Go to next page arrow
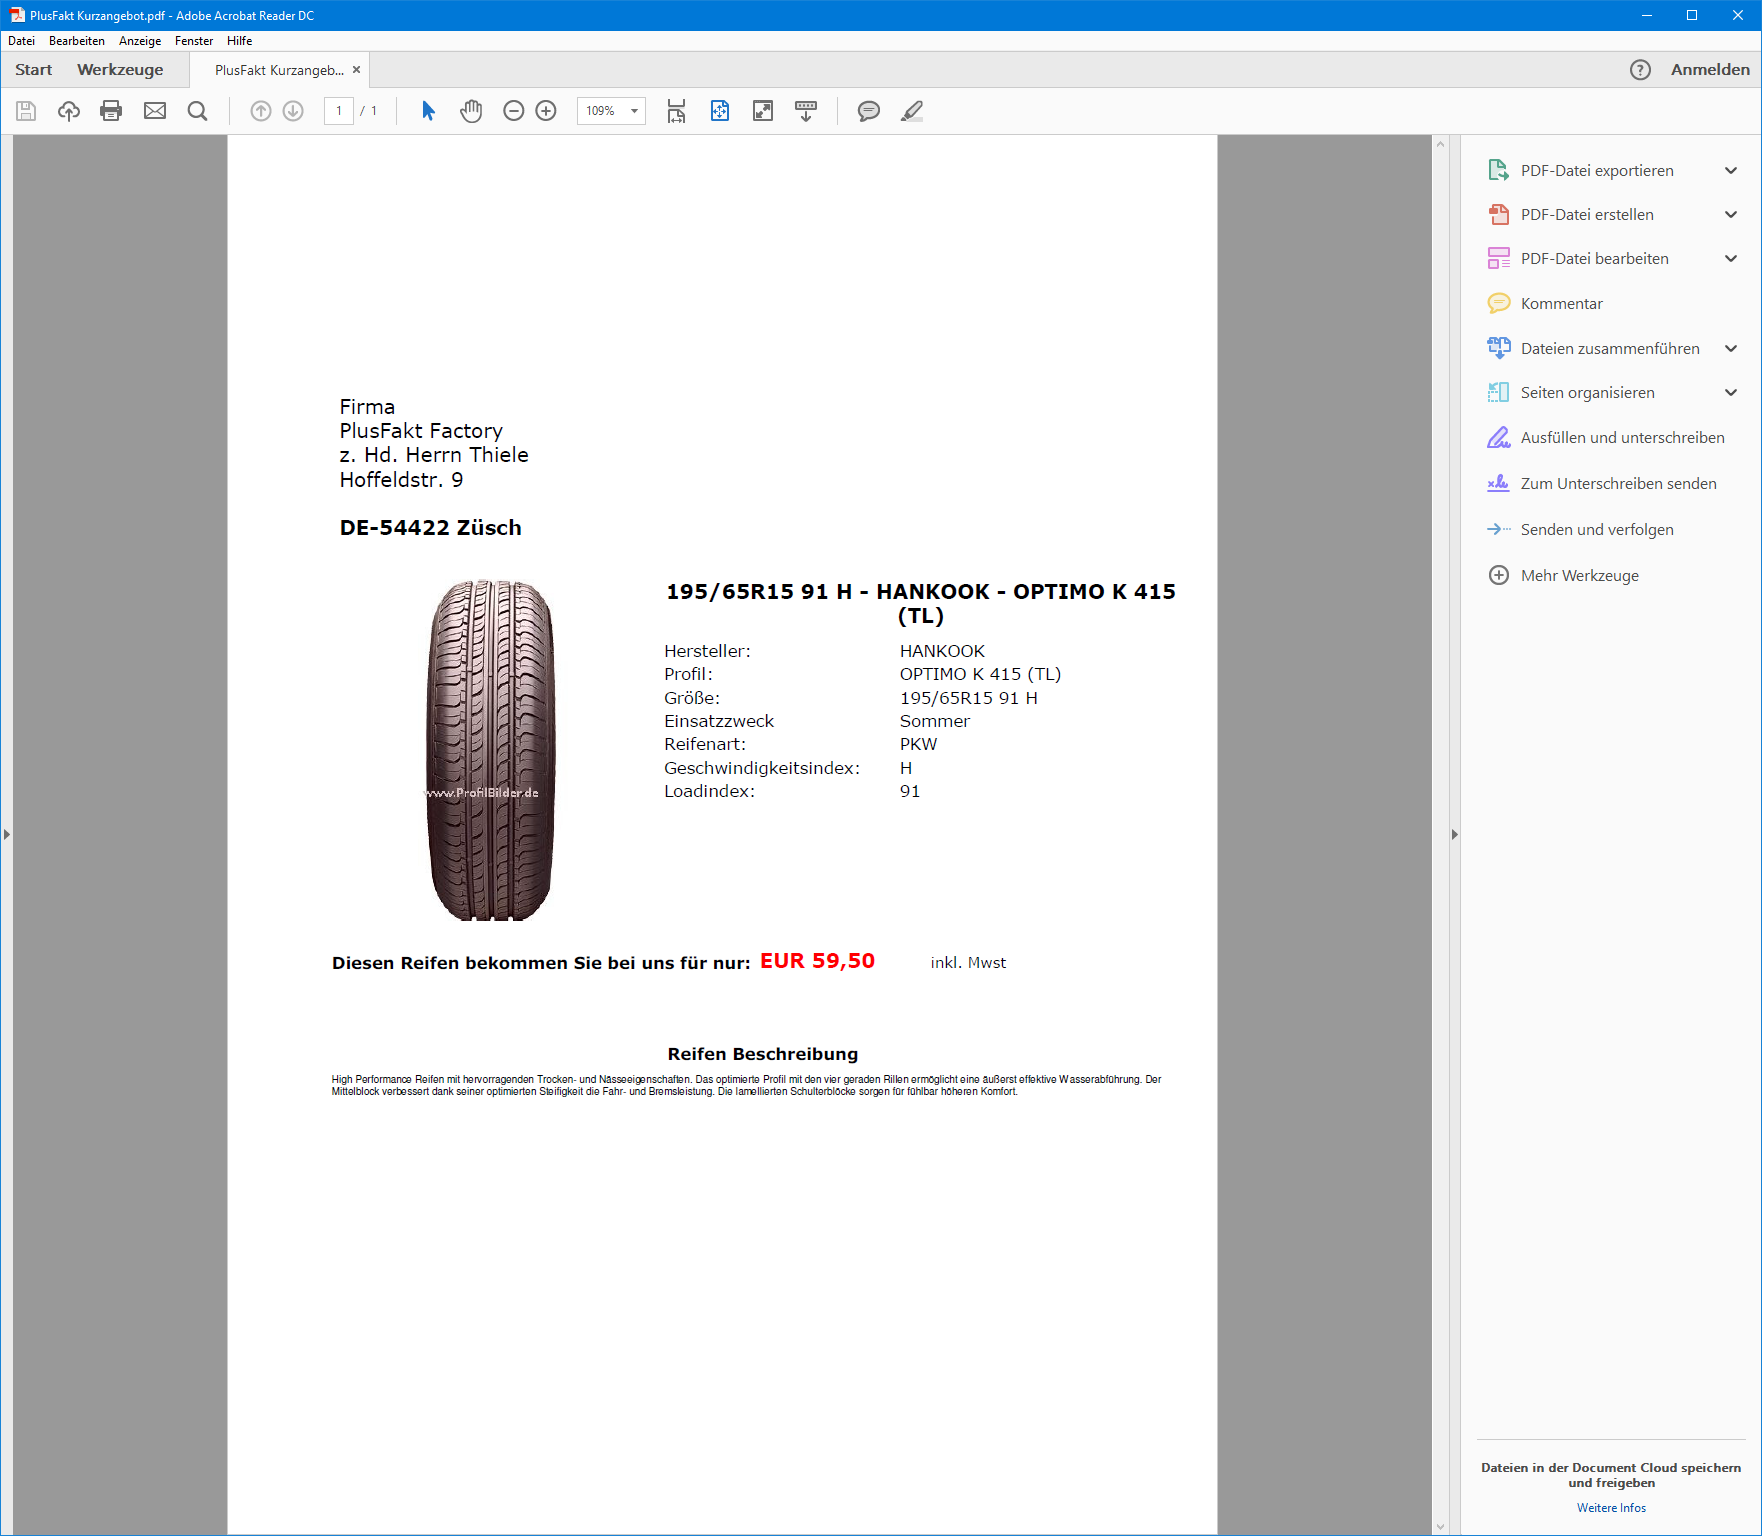1762x1536 pixels. [293, 111]
